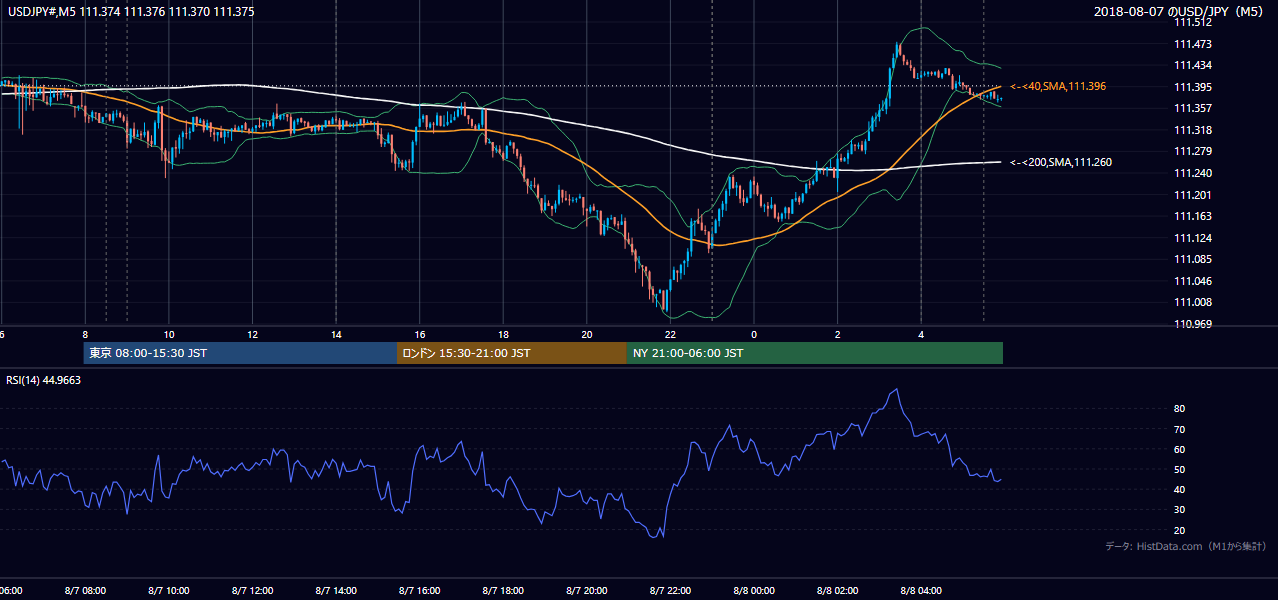Click RSI scale value 30

(x=1180, y=510)
